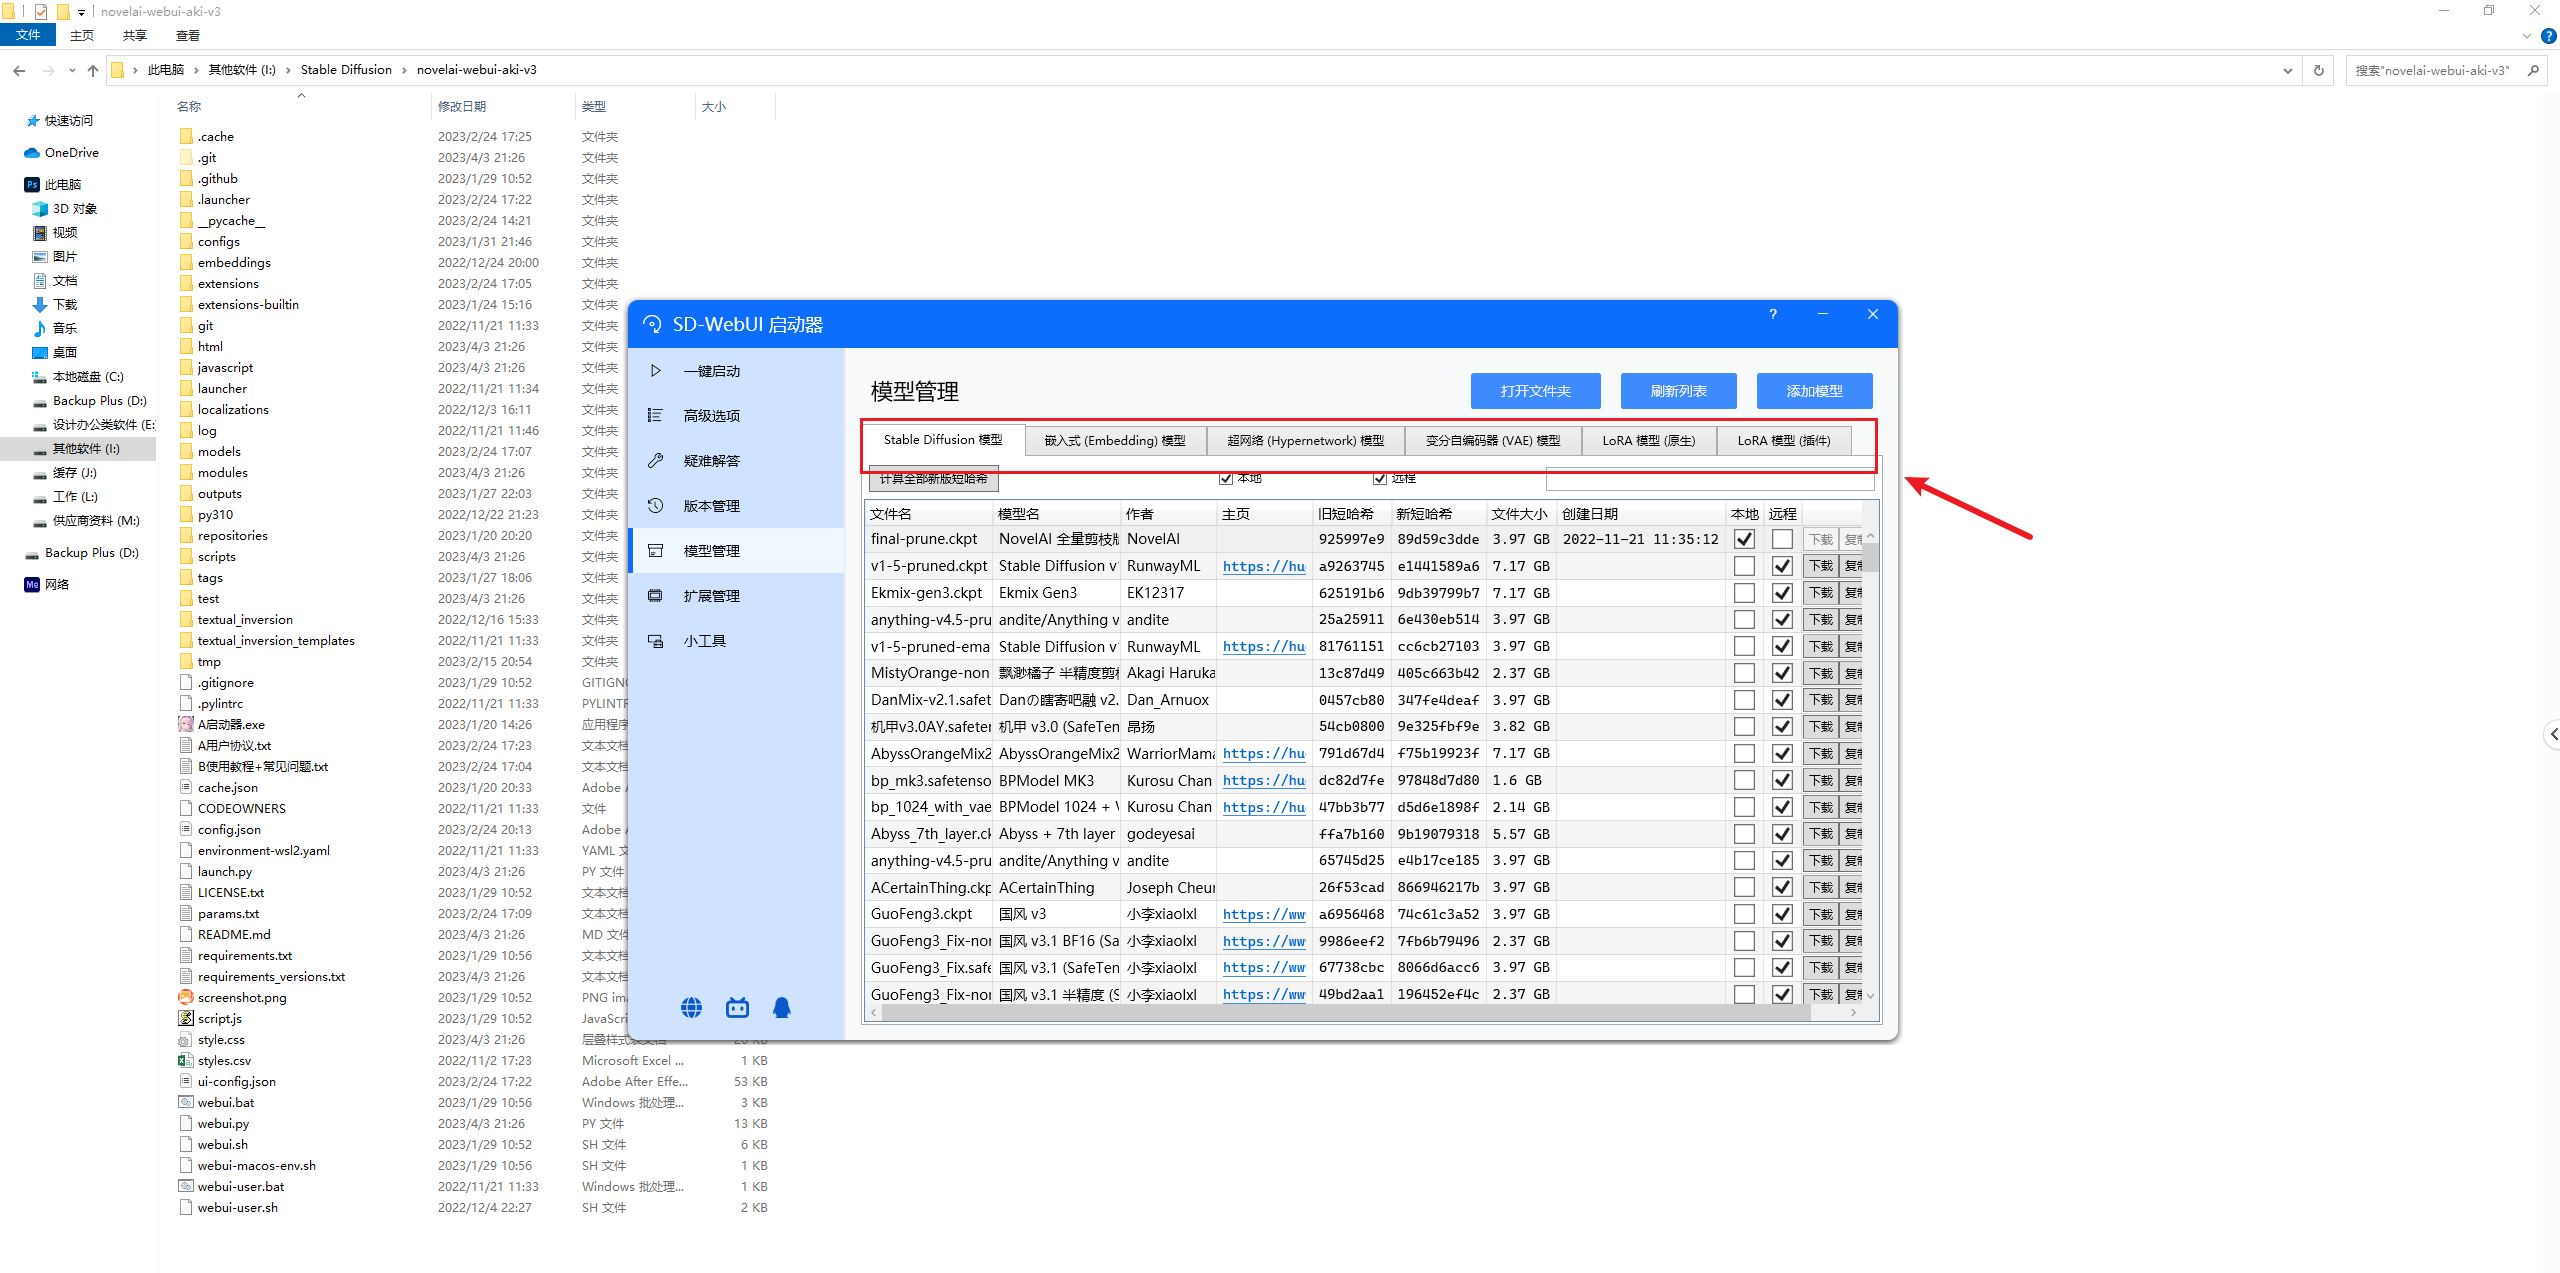The image size is (2560, 1273).
Task: Open the globe website icon in launcher
Action: (x=691, y=1008)
